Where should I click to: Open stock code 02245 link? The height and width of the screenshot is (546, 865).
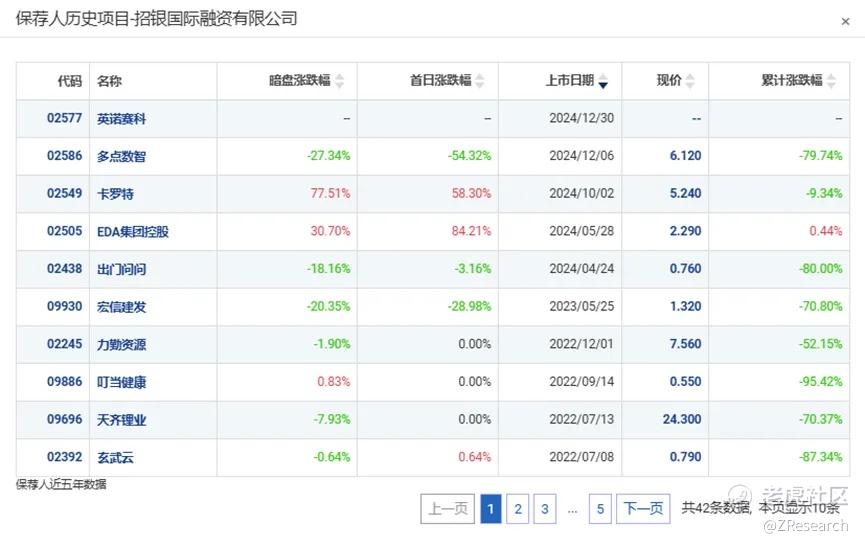(x=64, y=344)
